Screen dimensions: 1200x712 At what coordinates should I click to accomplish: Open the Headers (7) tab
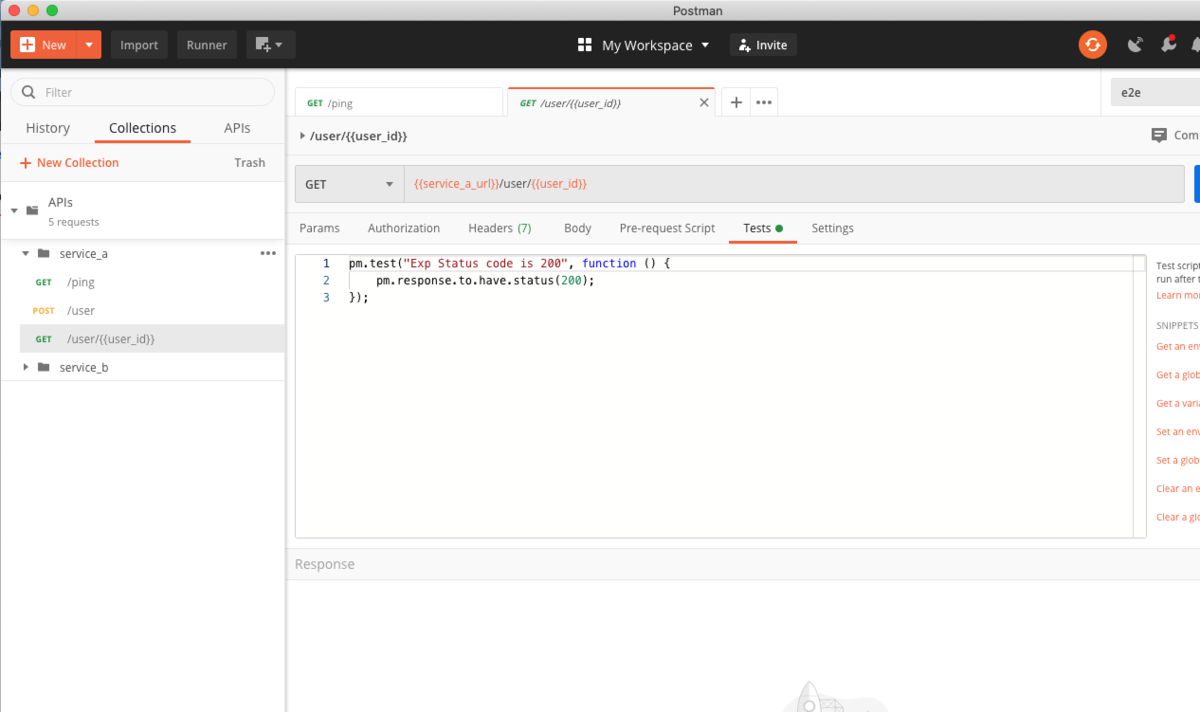[x=499, y=228]
